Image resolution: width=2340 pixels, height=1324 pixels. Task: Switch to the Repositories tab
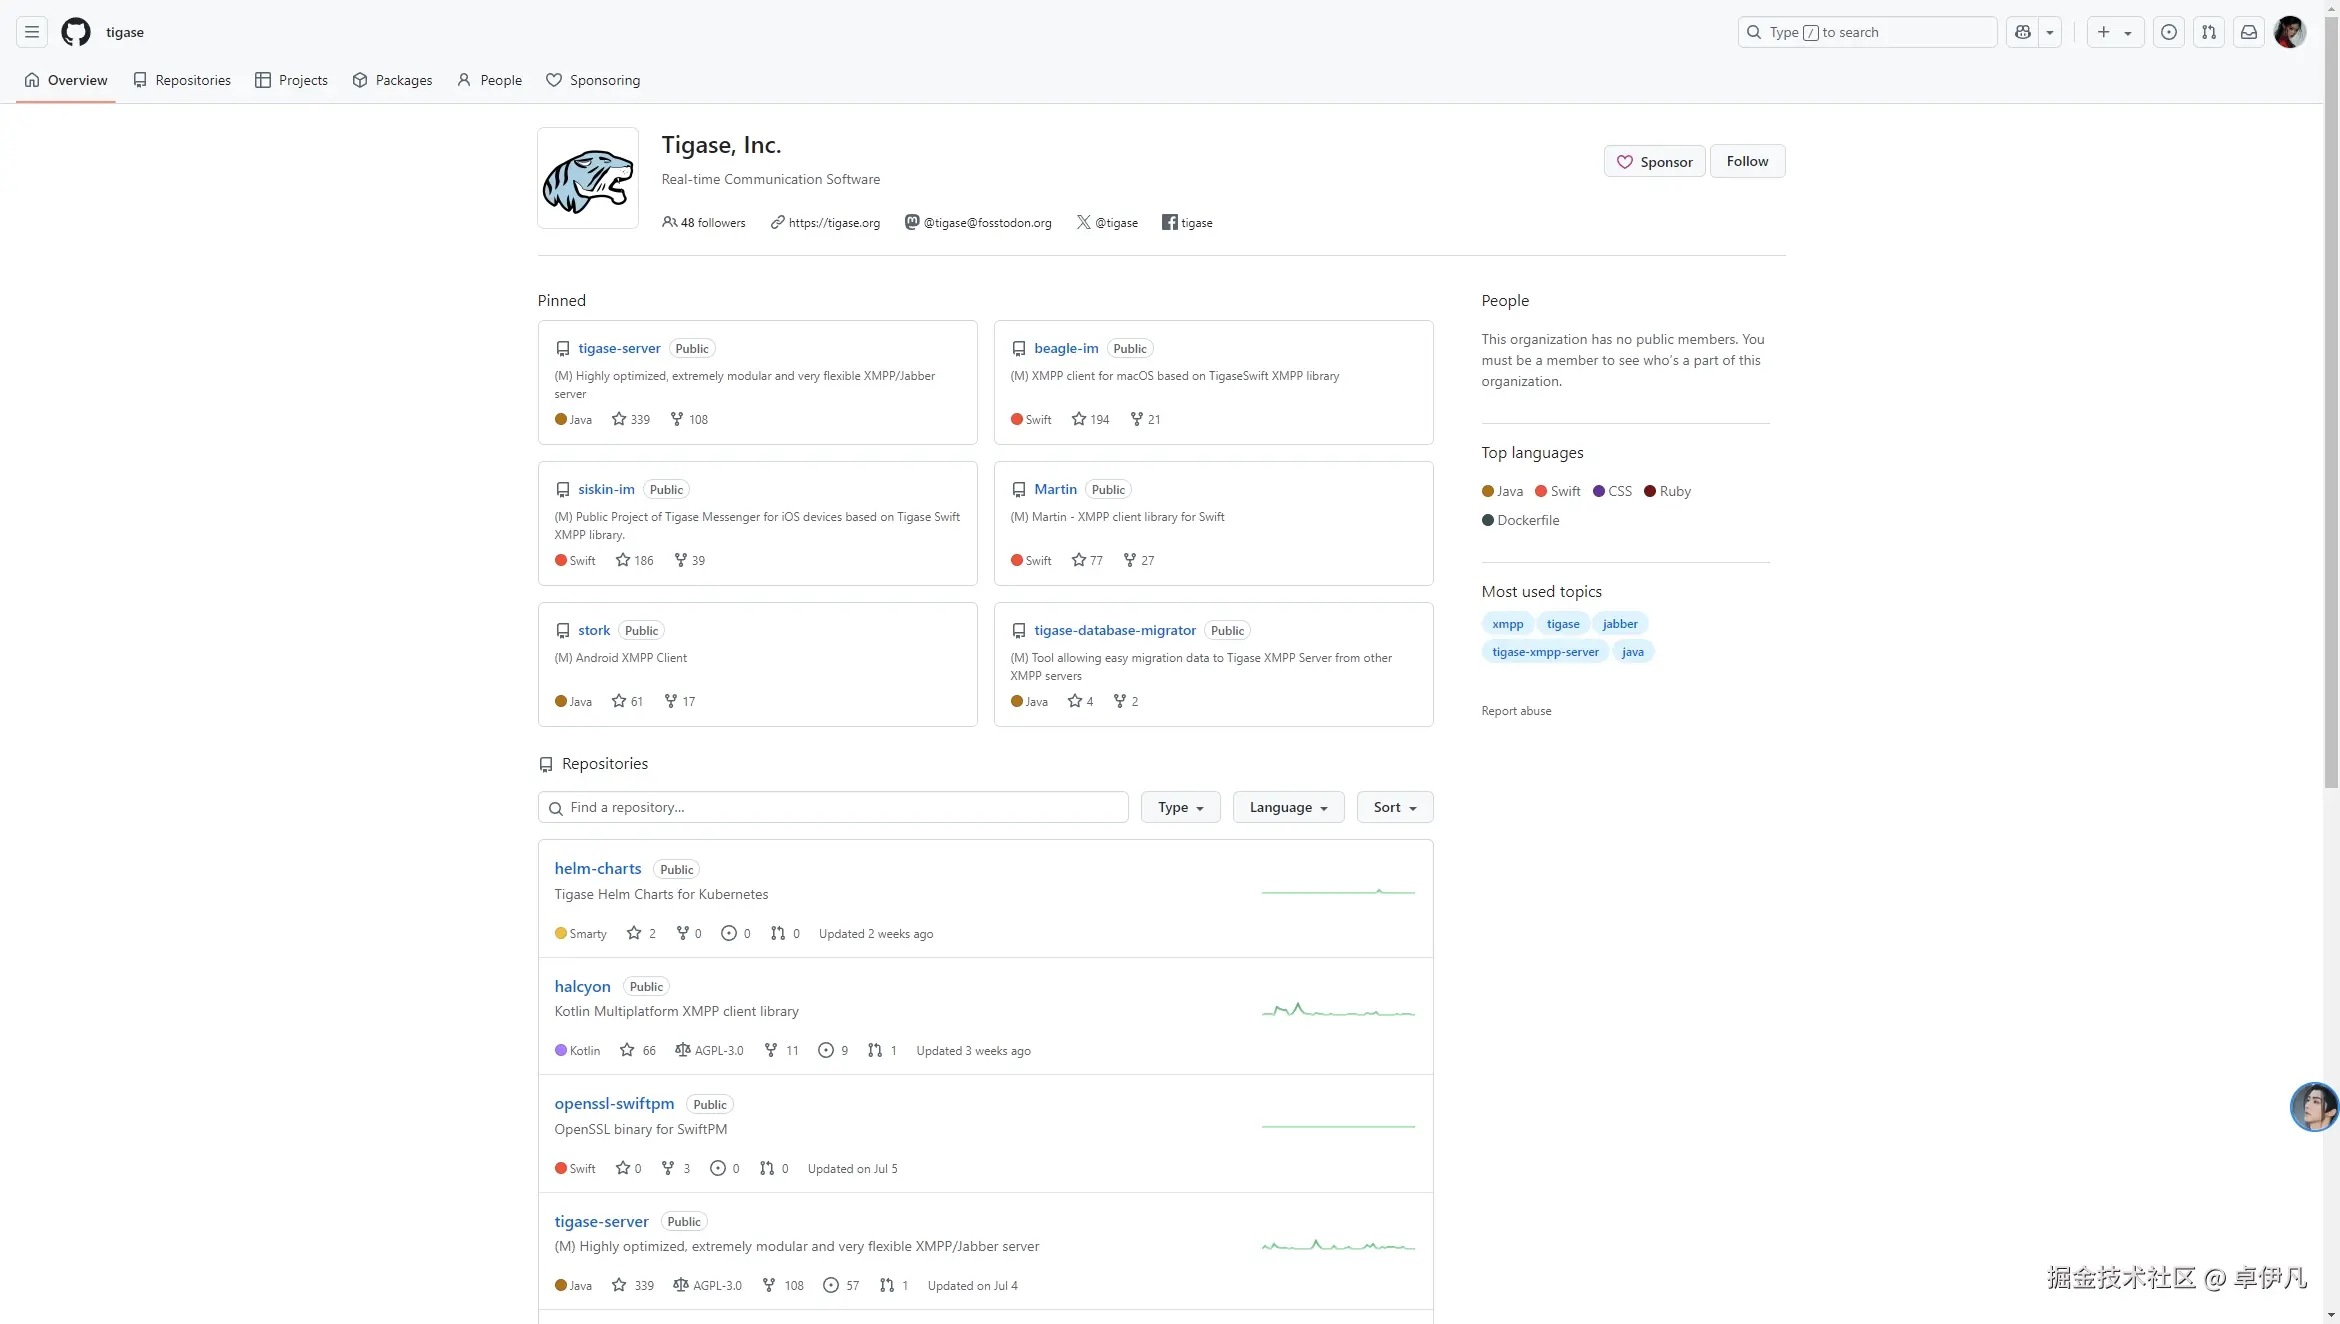pos(182,80)
